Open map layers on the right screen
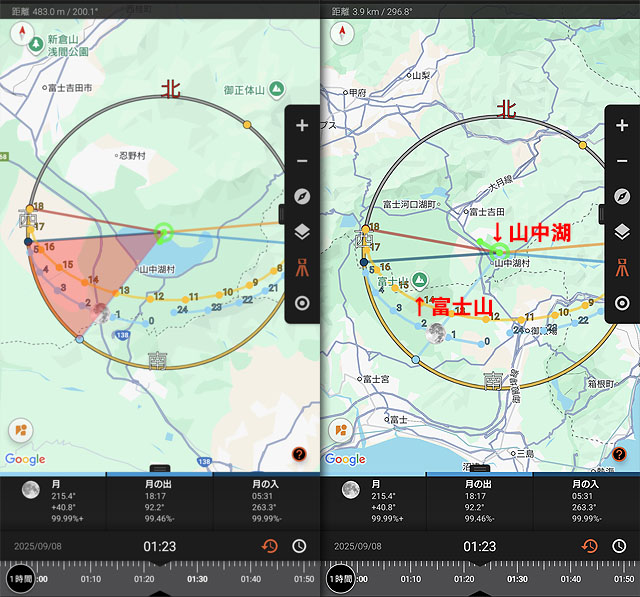The image size is (640, 597). [x=622, y=232]
